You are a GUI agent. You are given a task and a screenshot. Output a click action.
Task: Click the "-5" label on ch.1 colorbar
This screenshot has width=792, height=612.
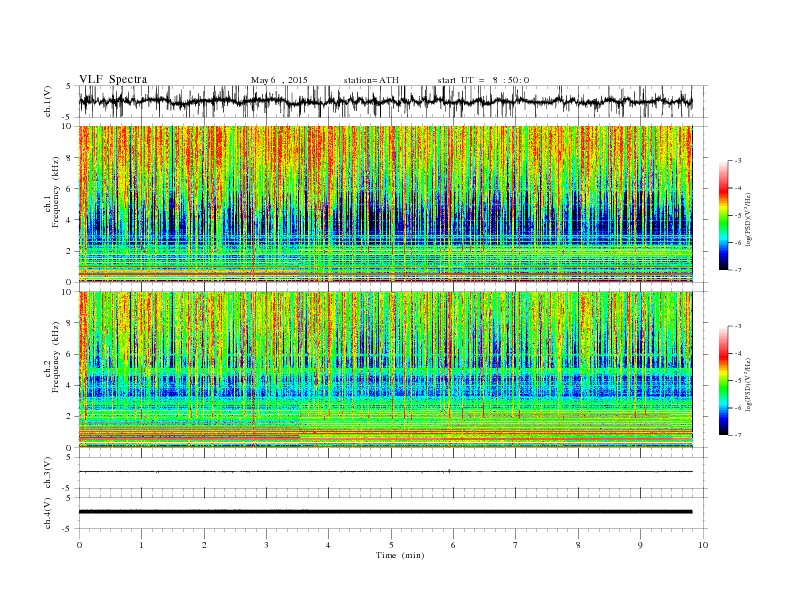[x=738, y=216]
